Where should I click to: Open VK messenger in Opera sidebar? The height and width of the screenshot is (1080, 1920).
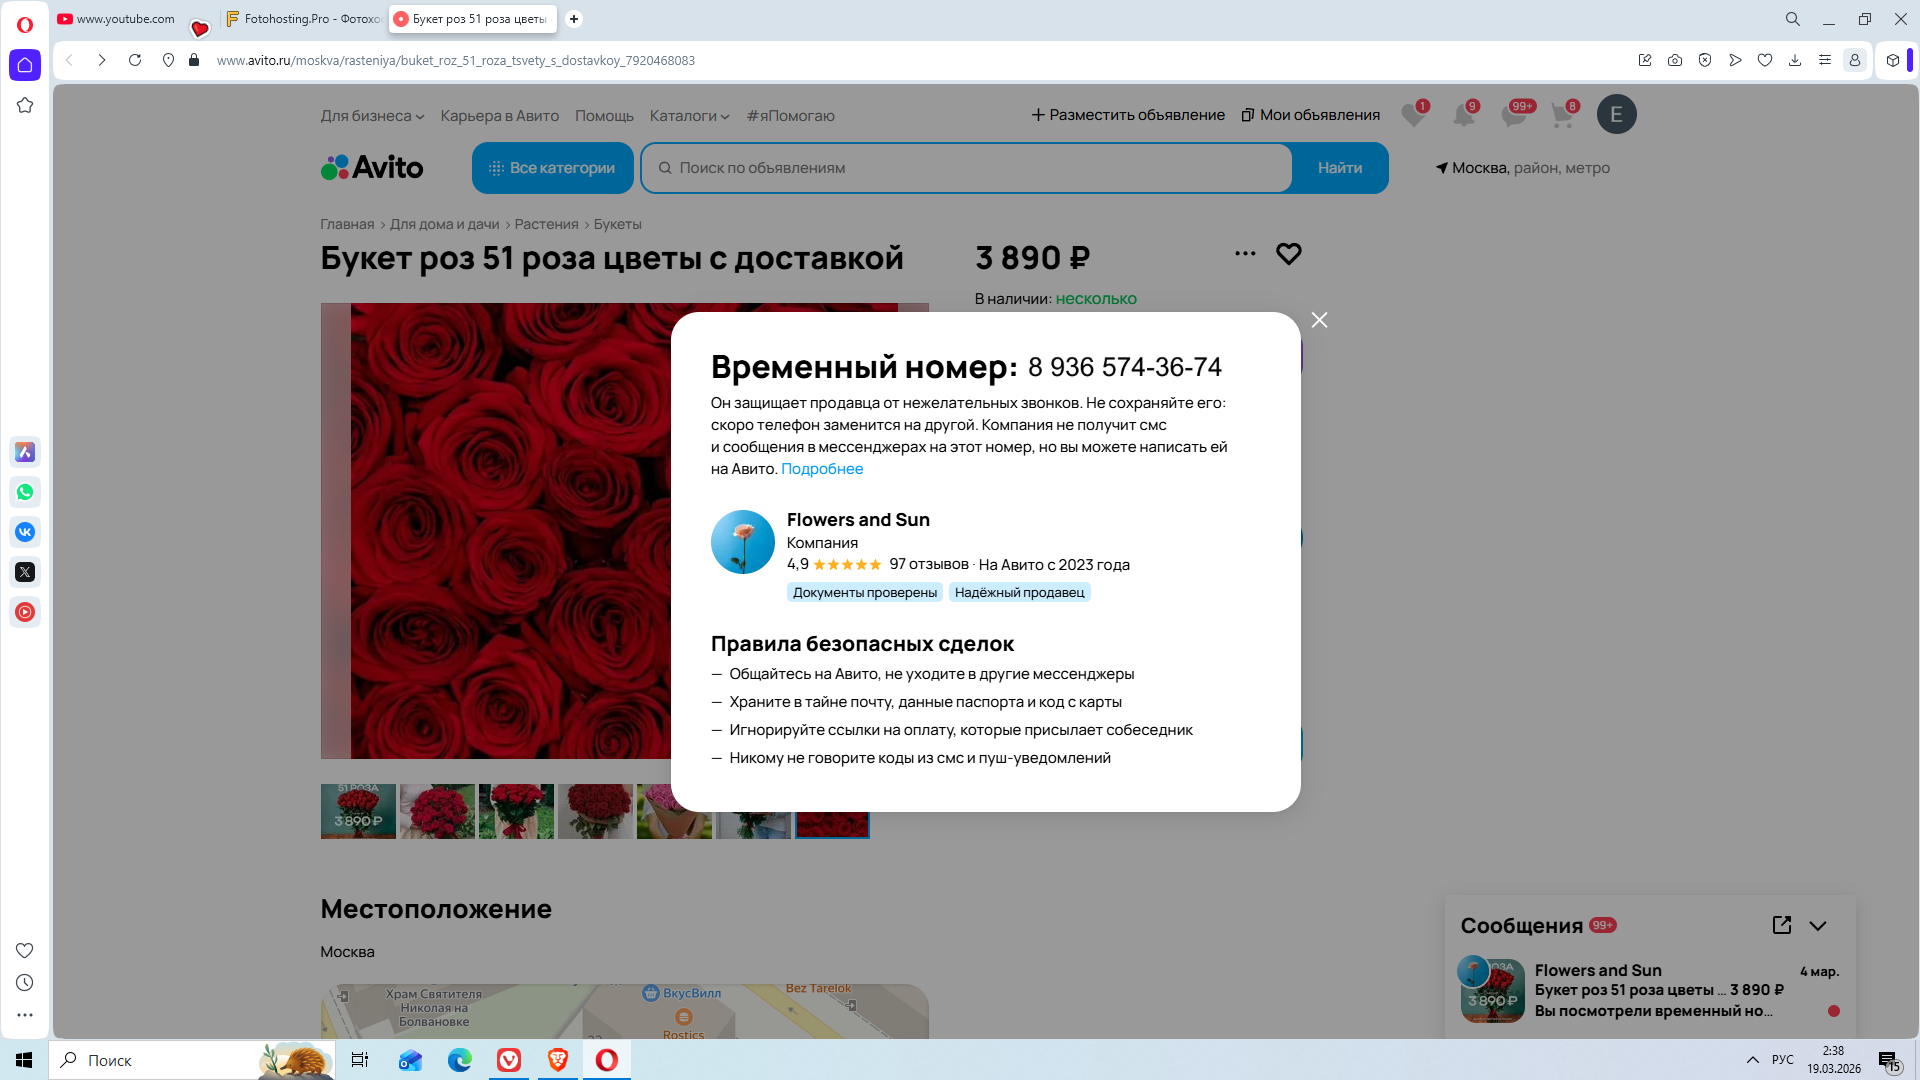[25, 532]
